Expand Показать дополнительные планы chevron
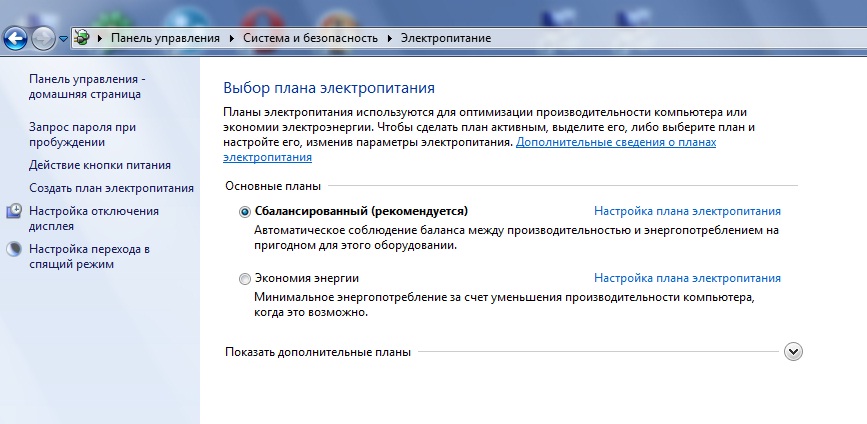The image size is (867, 424). [x=793, y=352]
